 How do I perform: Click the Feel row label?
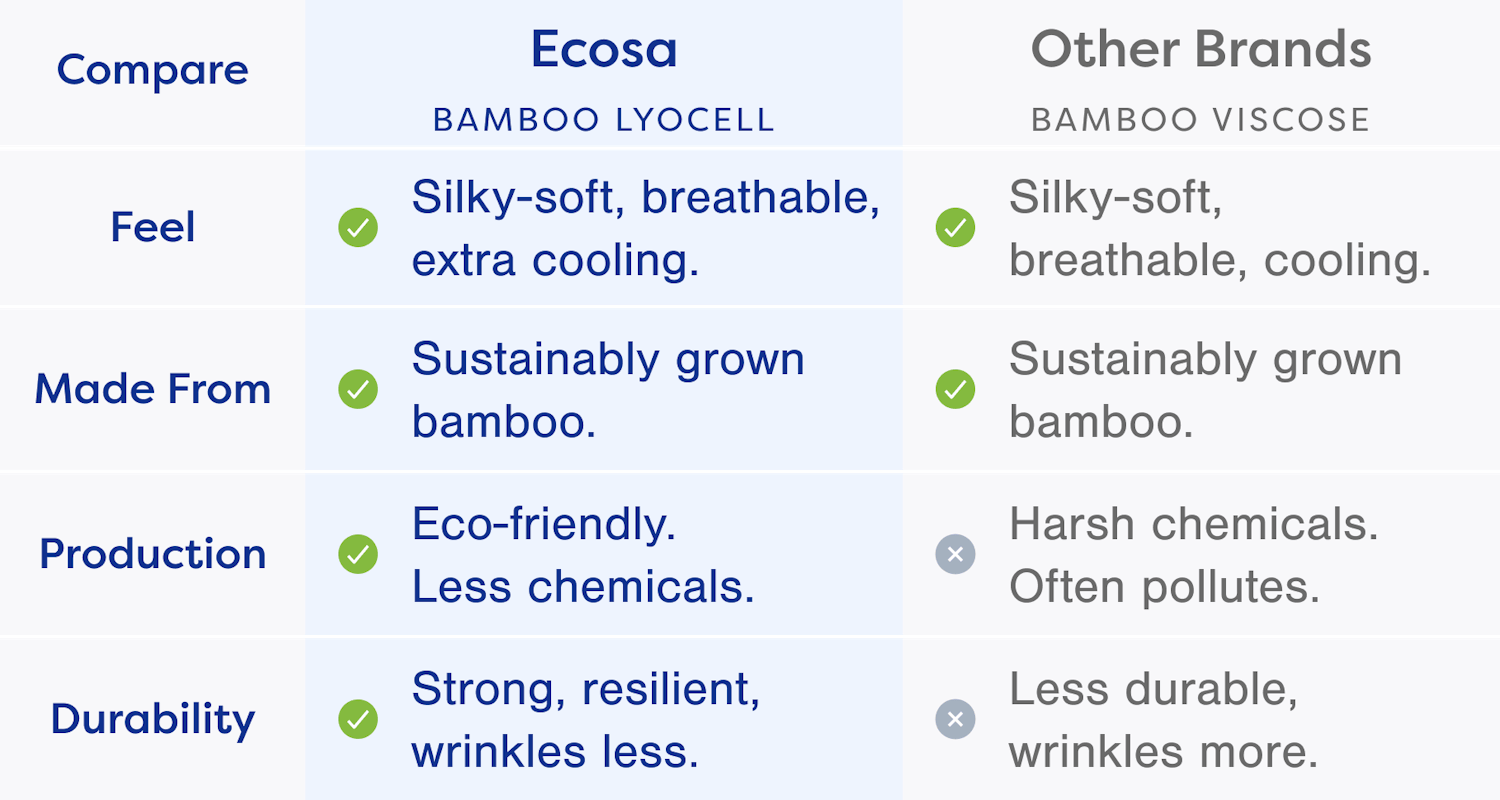click(x=153, y=228)
